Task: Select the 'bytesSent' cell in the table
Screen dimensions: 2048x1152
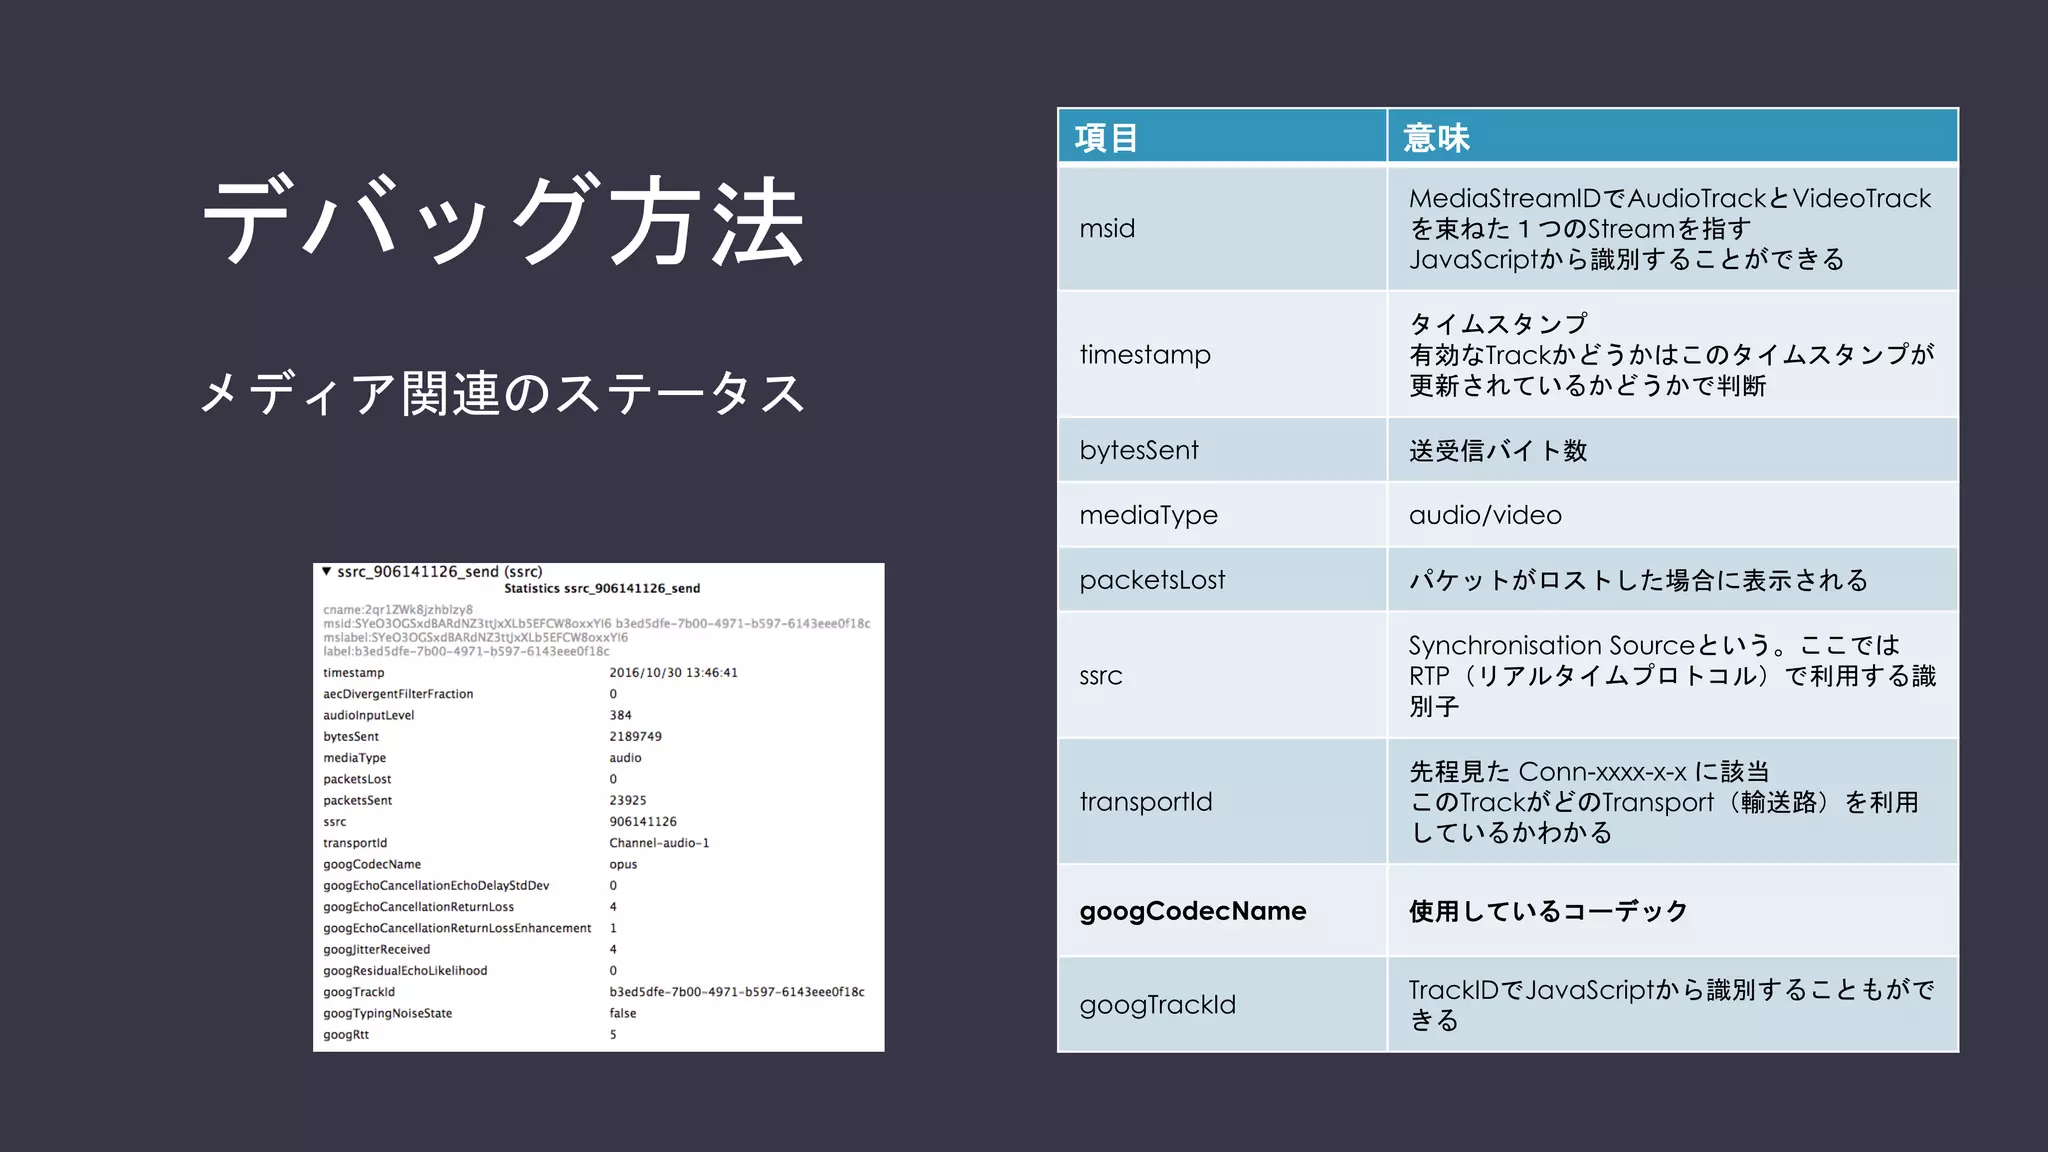Action: [1222, 450]
